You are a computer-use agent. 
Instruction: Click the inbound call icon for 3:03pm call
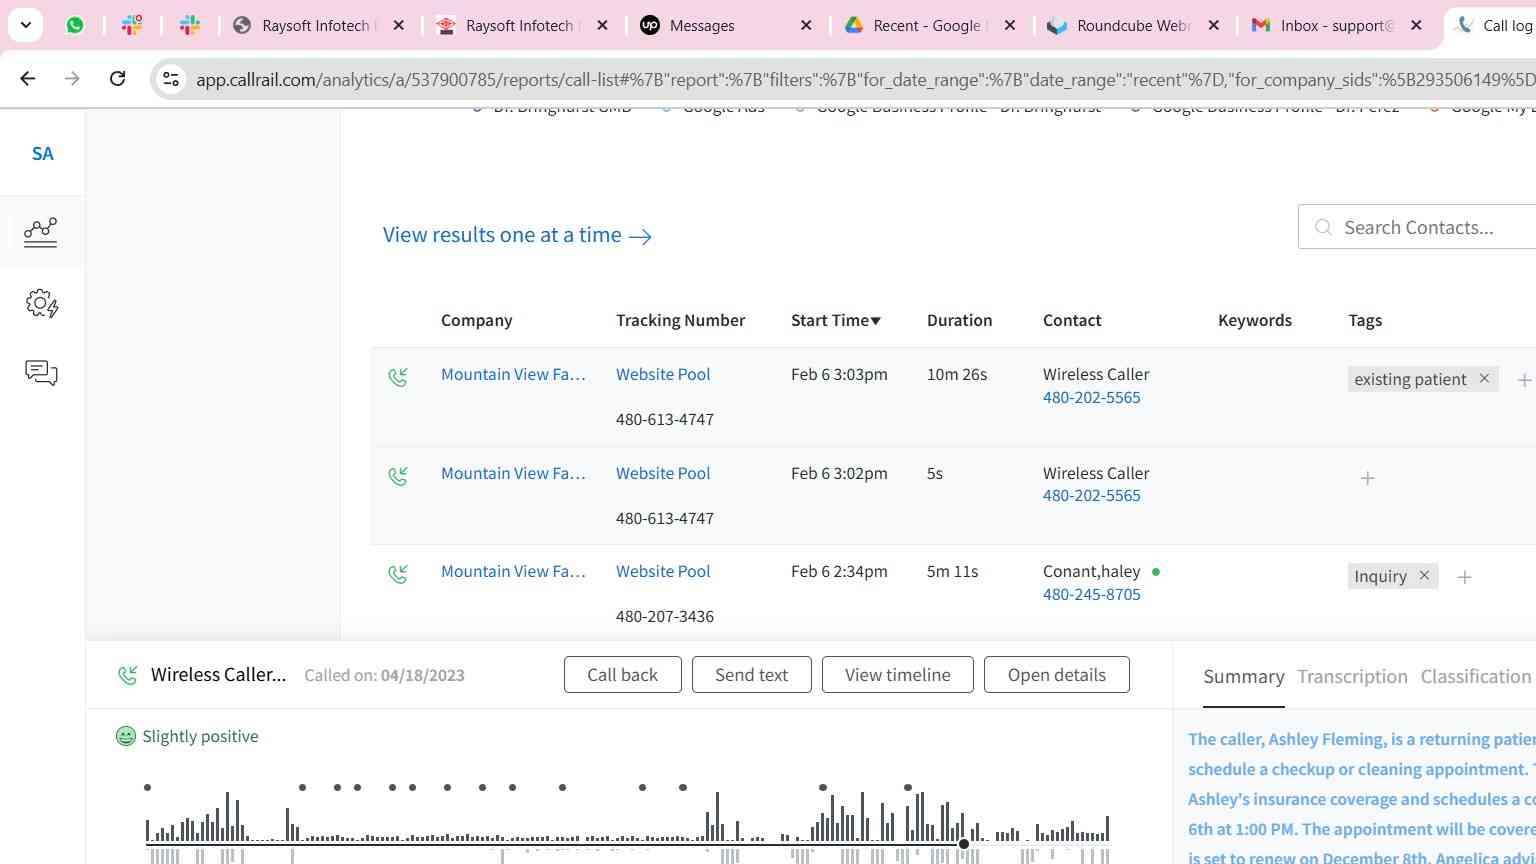(x=398, y=377)
